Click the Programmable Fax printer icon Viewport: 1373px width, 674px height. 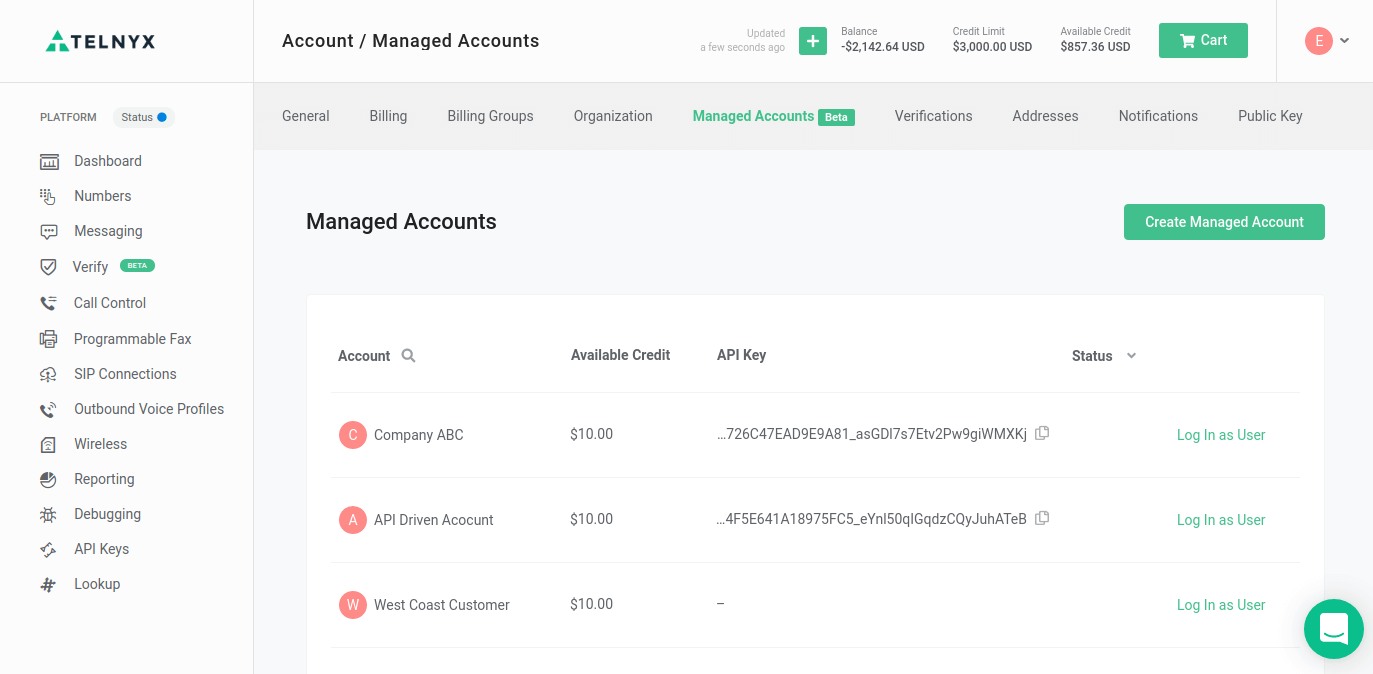pyautogui.click(x=49, y=339)
